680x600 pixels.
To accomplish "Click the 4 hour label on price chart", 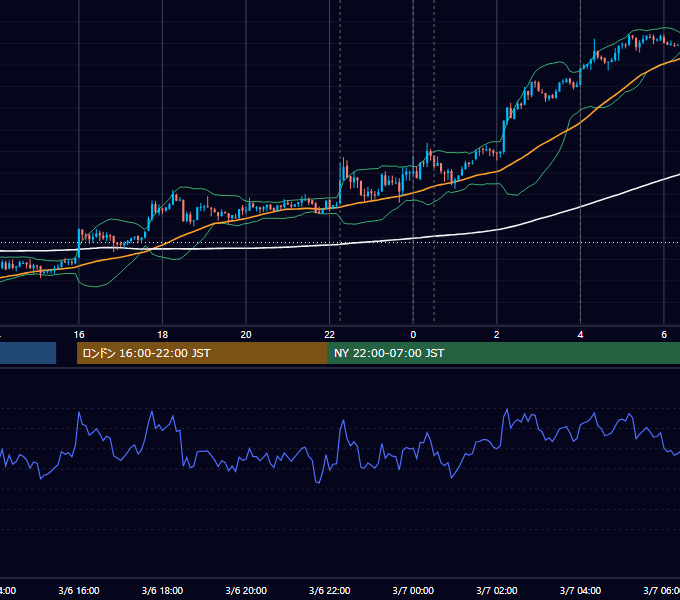I will [x=580, y=334].
